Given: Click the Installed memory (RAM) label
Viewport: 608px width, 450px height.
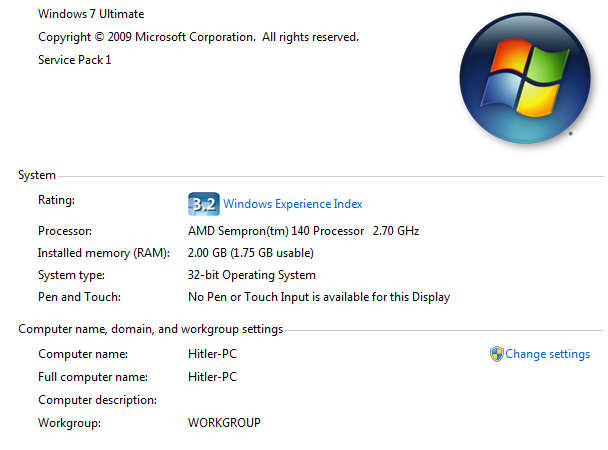Looking at the screenshot, I should coord(104,253).
